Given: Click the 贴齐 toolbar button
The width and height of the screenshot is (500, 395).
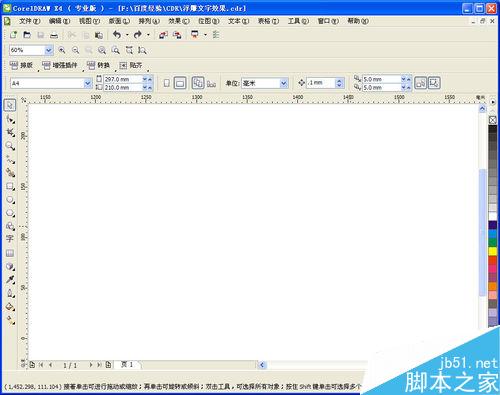Looking at the screenshot, I should [131, 65].
